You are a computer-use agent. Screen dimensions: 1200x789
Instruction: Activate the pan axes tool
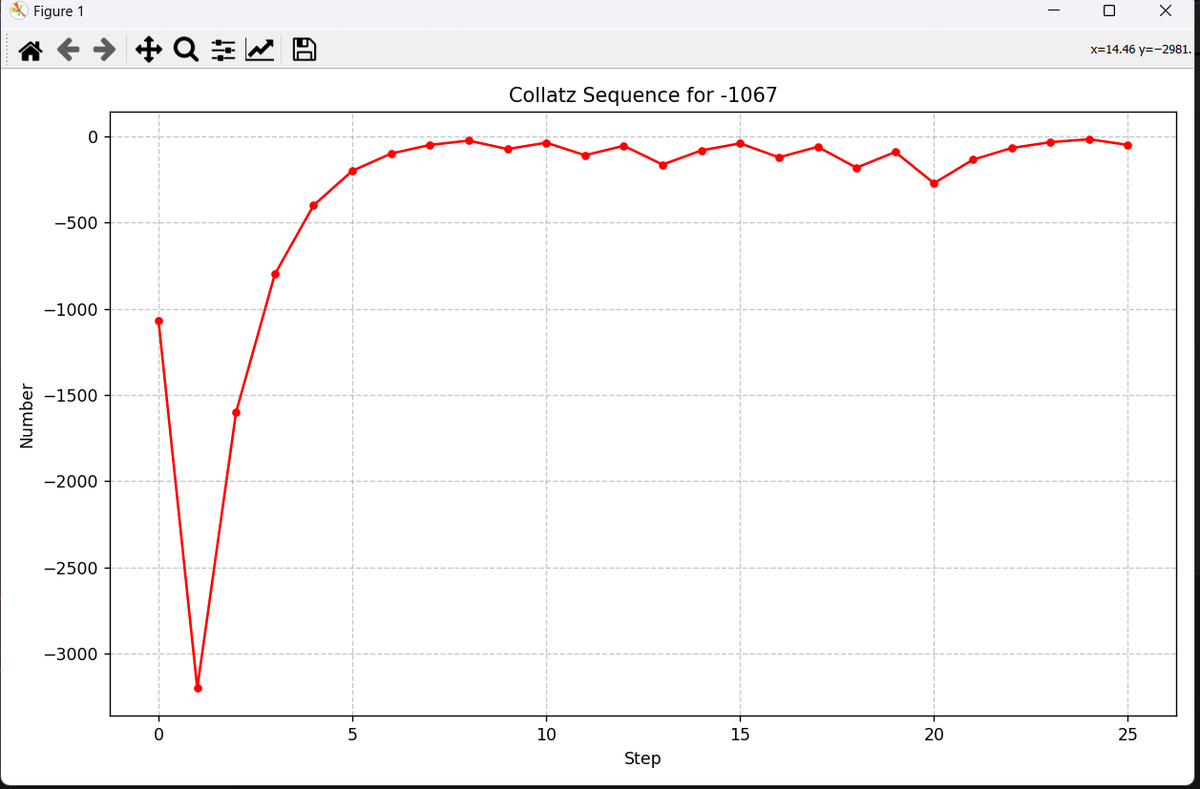point(148,49)
